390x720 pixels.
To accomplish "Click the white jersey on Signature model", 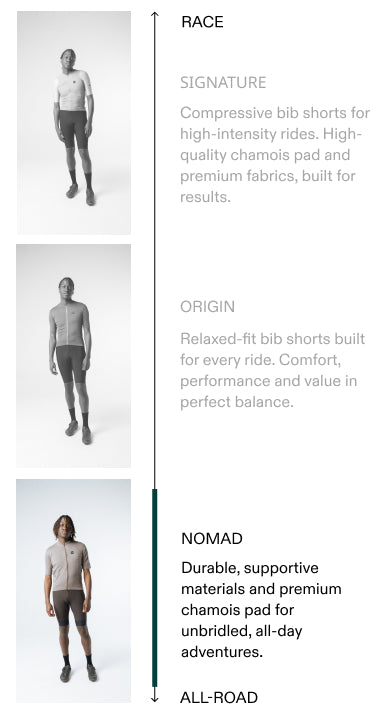I will [x=73, y=90].
